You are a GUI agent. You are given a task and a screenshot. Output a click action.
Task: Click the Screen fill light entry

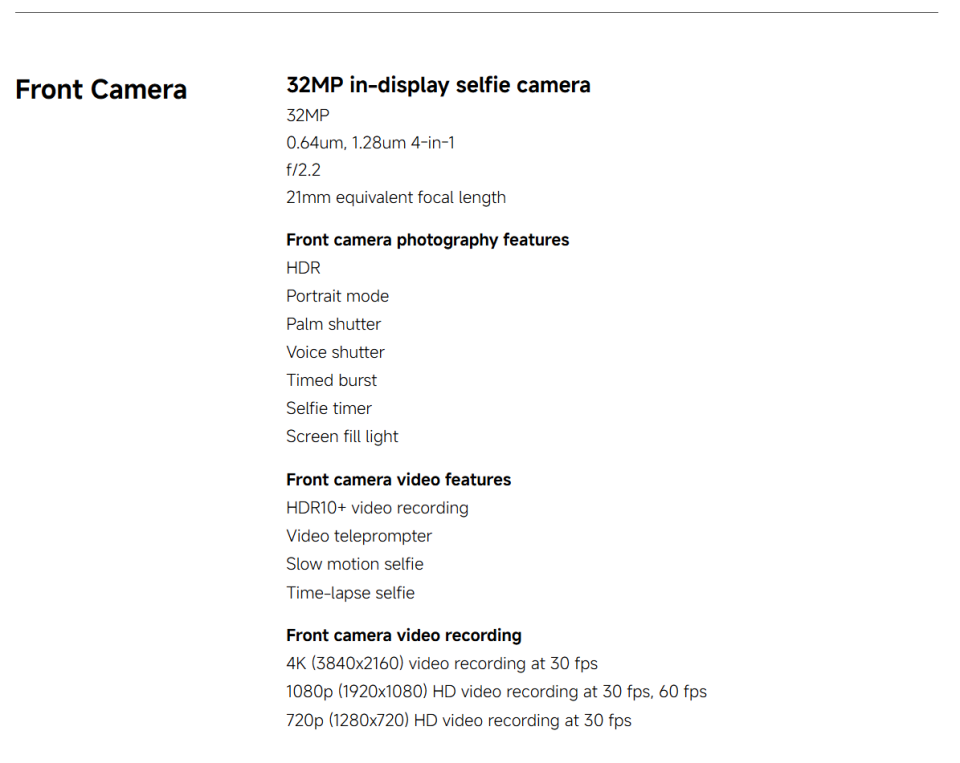click(x=342, y=436)
